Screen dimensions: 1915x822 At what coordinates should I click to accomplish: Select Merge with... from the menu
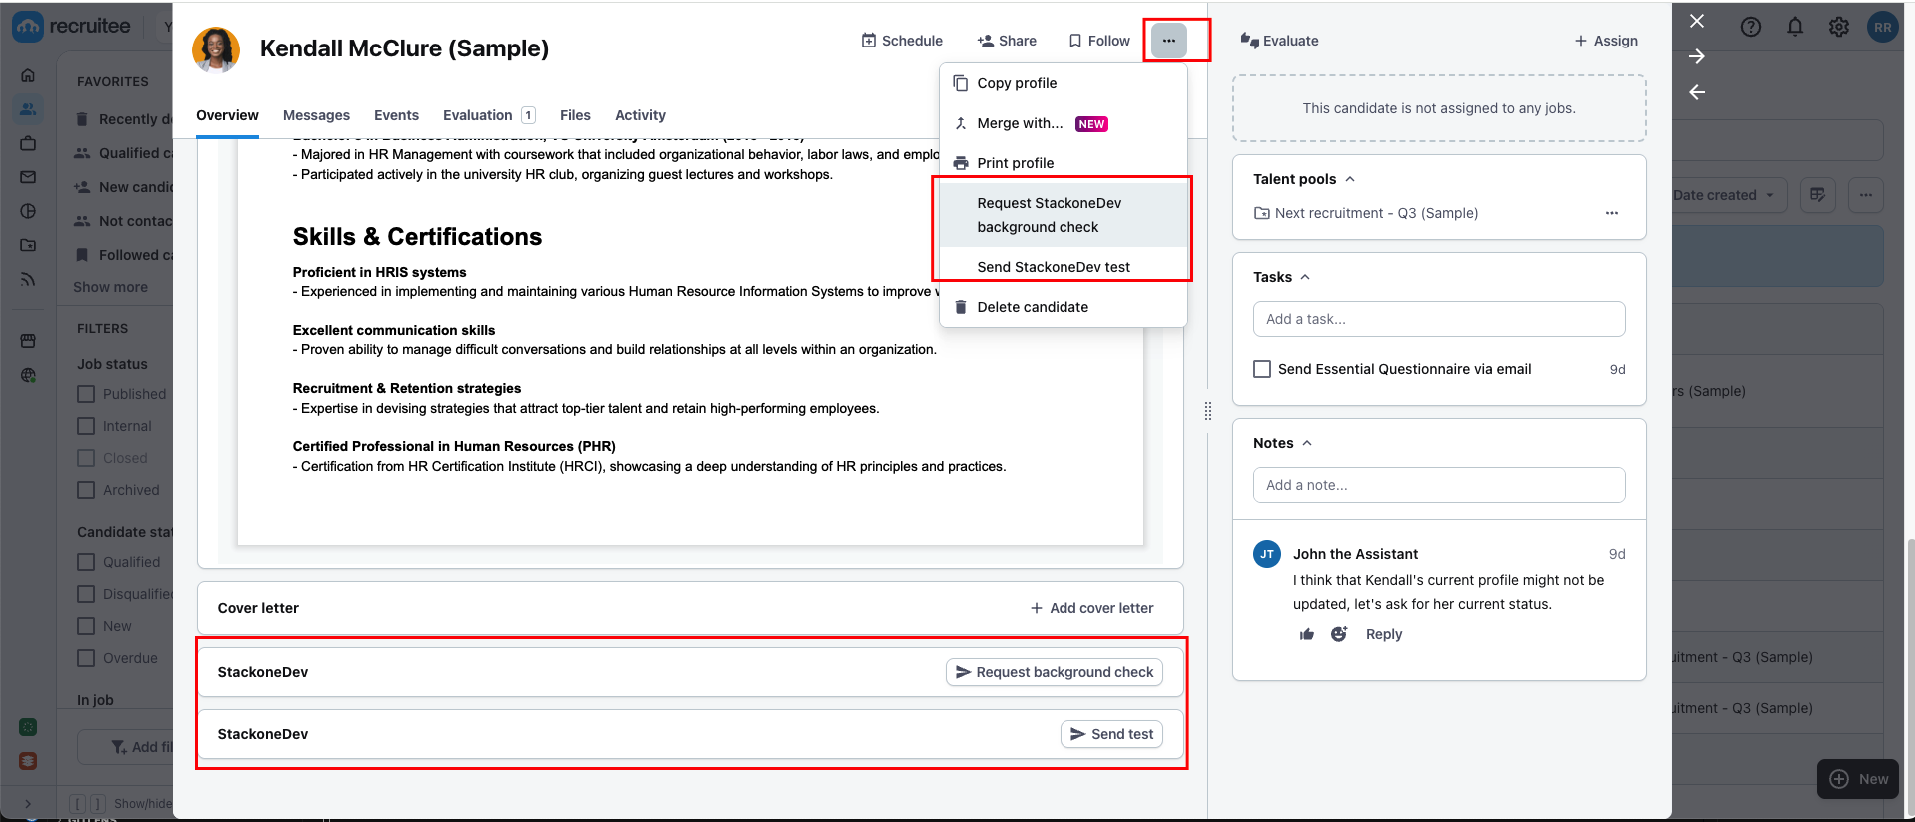point(1063,123)
